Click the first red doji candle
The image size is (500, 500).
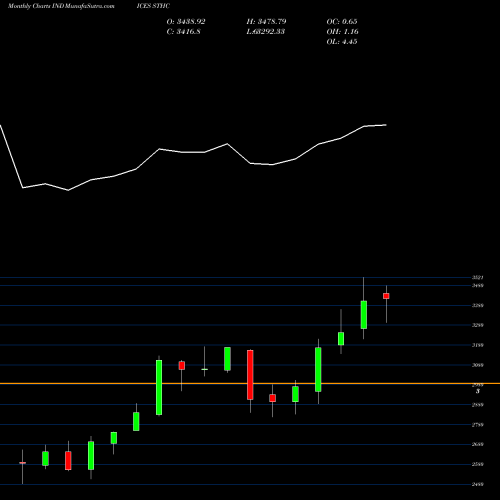(23, 463)
